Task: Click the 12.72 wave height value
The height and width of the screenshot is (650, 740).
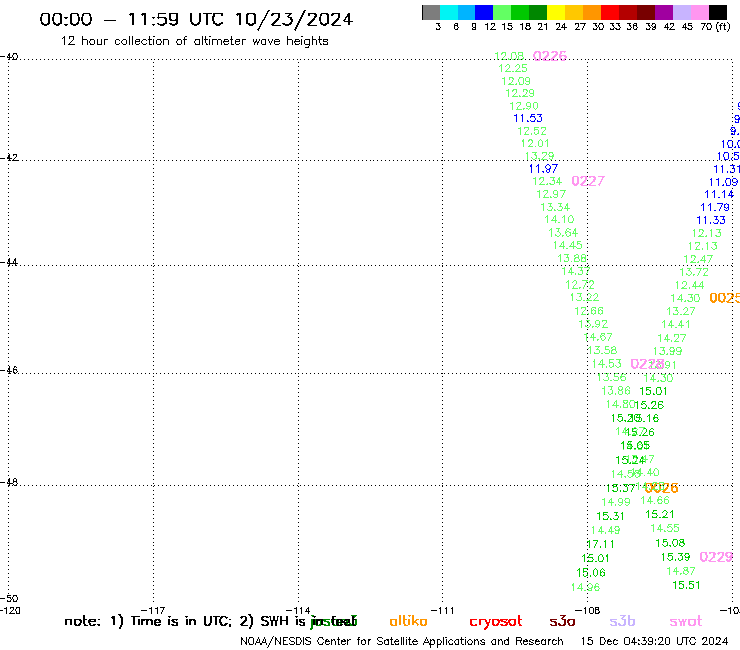Action: point(580,285)
